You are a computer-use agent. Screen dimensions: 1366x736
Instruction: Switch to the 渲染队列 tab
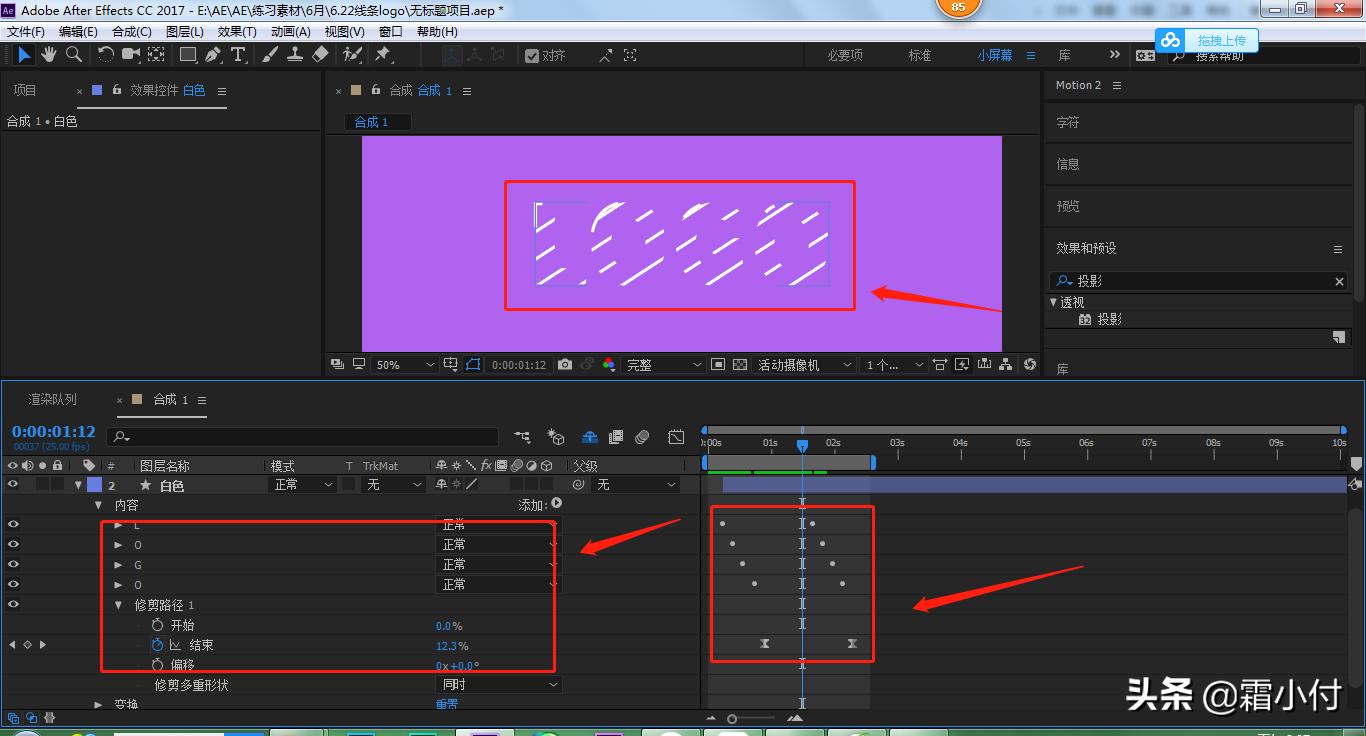52,400
